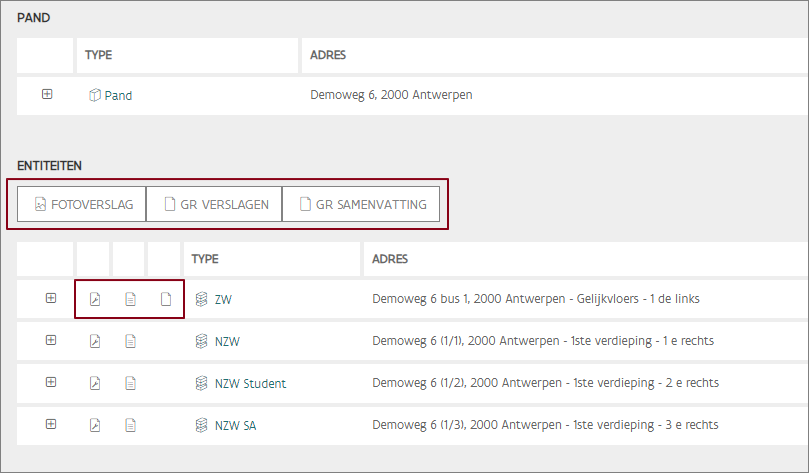Open the PDF icon in the ZW row
The width and height of the screenshot is (809, 473).
(x=95, y=298)
